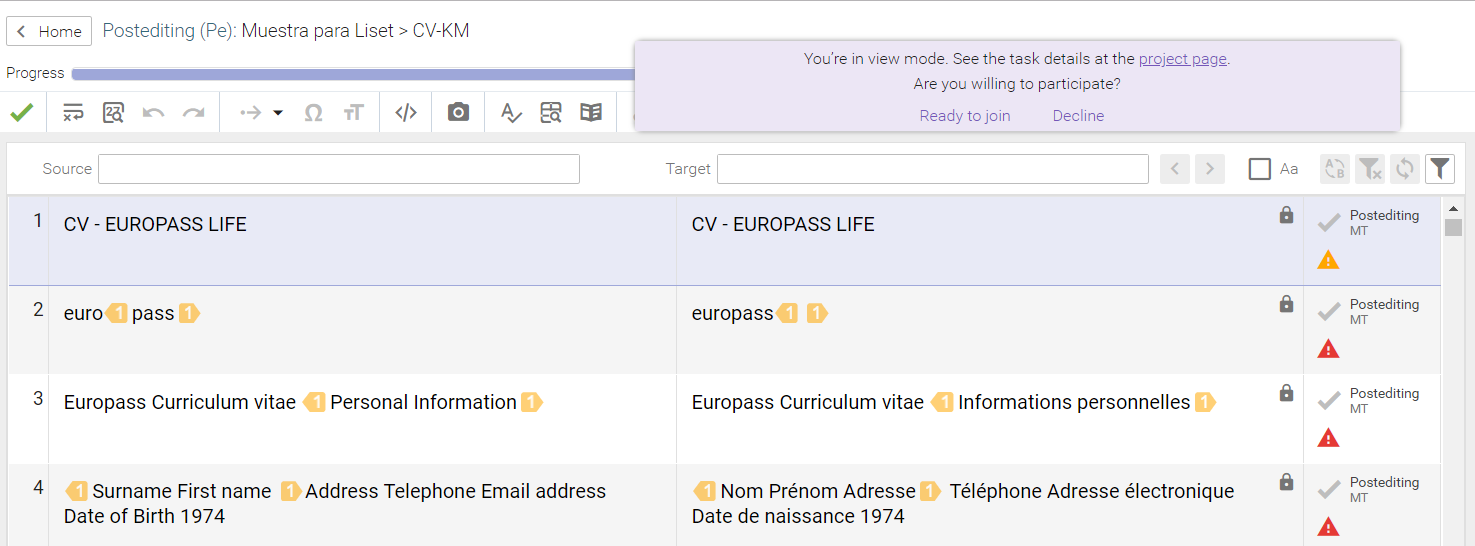Open the filter funnel options
The width and height of the screenshot is (1475, 546).
pos(1439,169)
